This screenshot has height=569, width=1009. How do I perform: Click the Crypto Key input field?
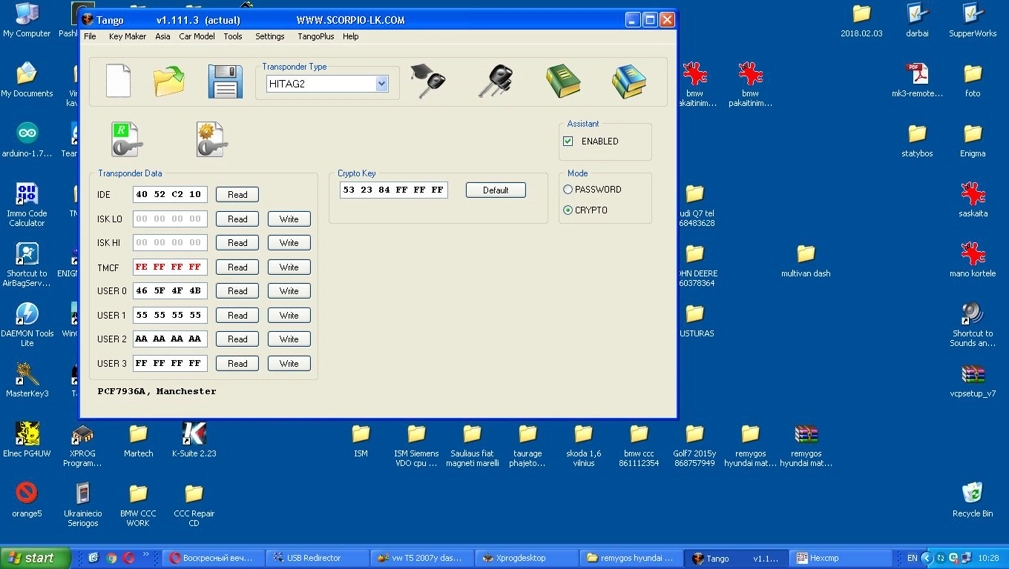point(393,190)
